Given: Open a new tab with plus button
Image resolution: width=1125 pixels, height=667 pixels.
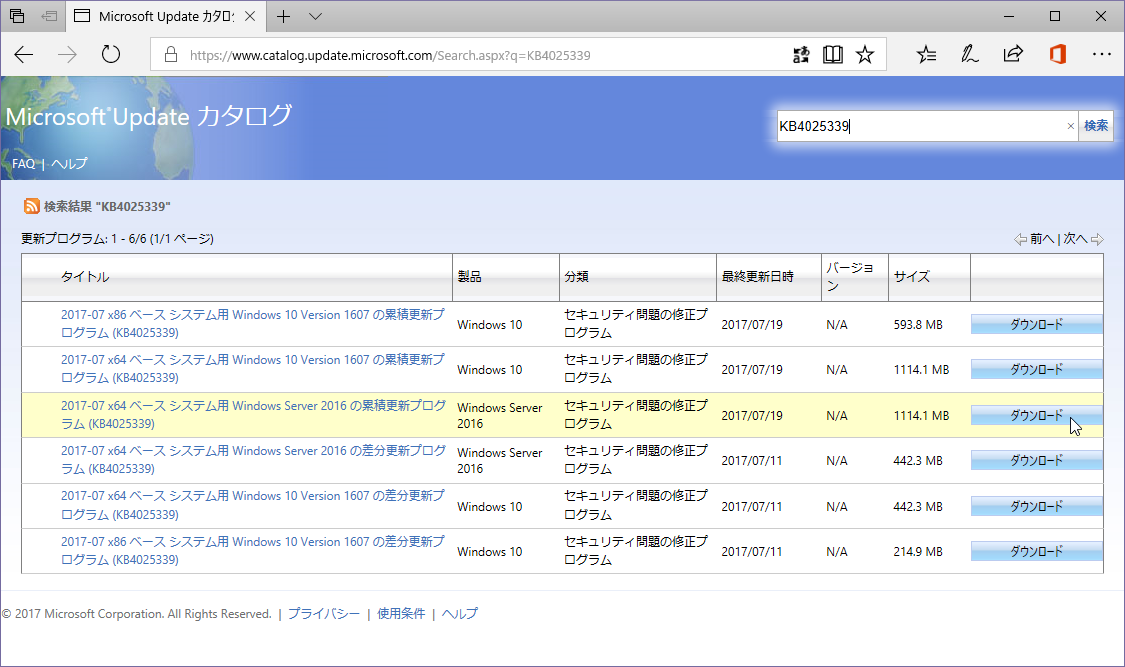Looking at the screenshot, I should [283, 16].
